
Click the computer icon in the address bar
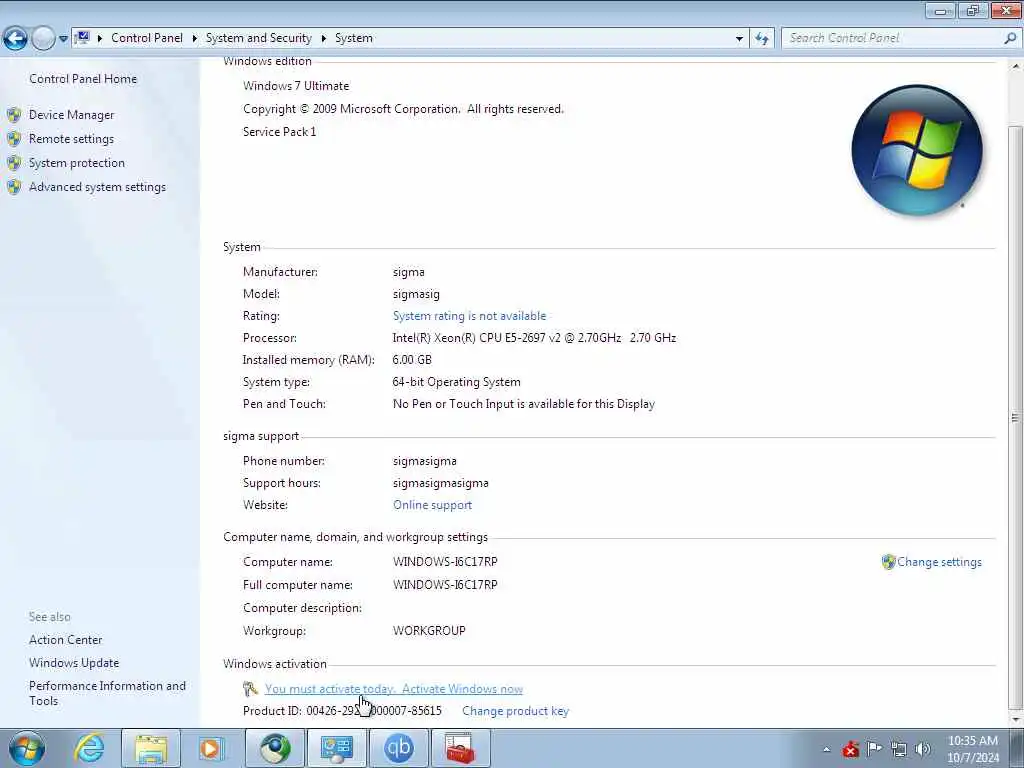coord(82,38)
